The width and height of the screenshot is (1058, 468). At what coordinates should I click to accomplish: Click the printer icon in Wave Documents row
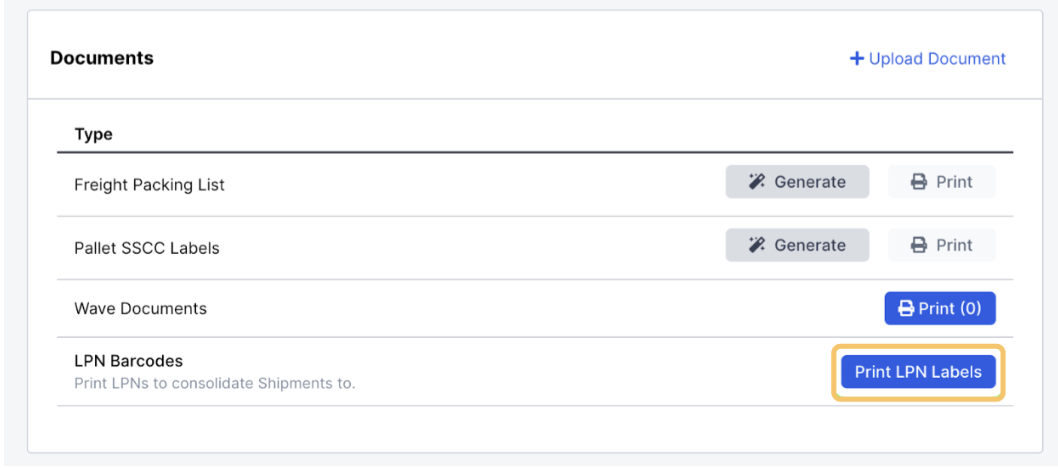pos(905,308)
